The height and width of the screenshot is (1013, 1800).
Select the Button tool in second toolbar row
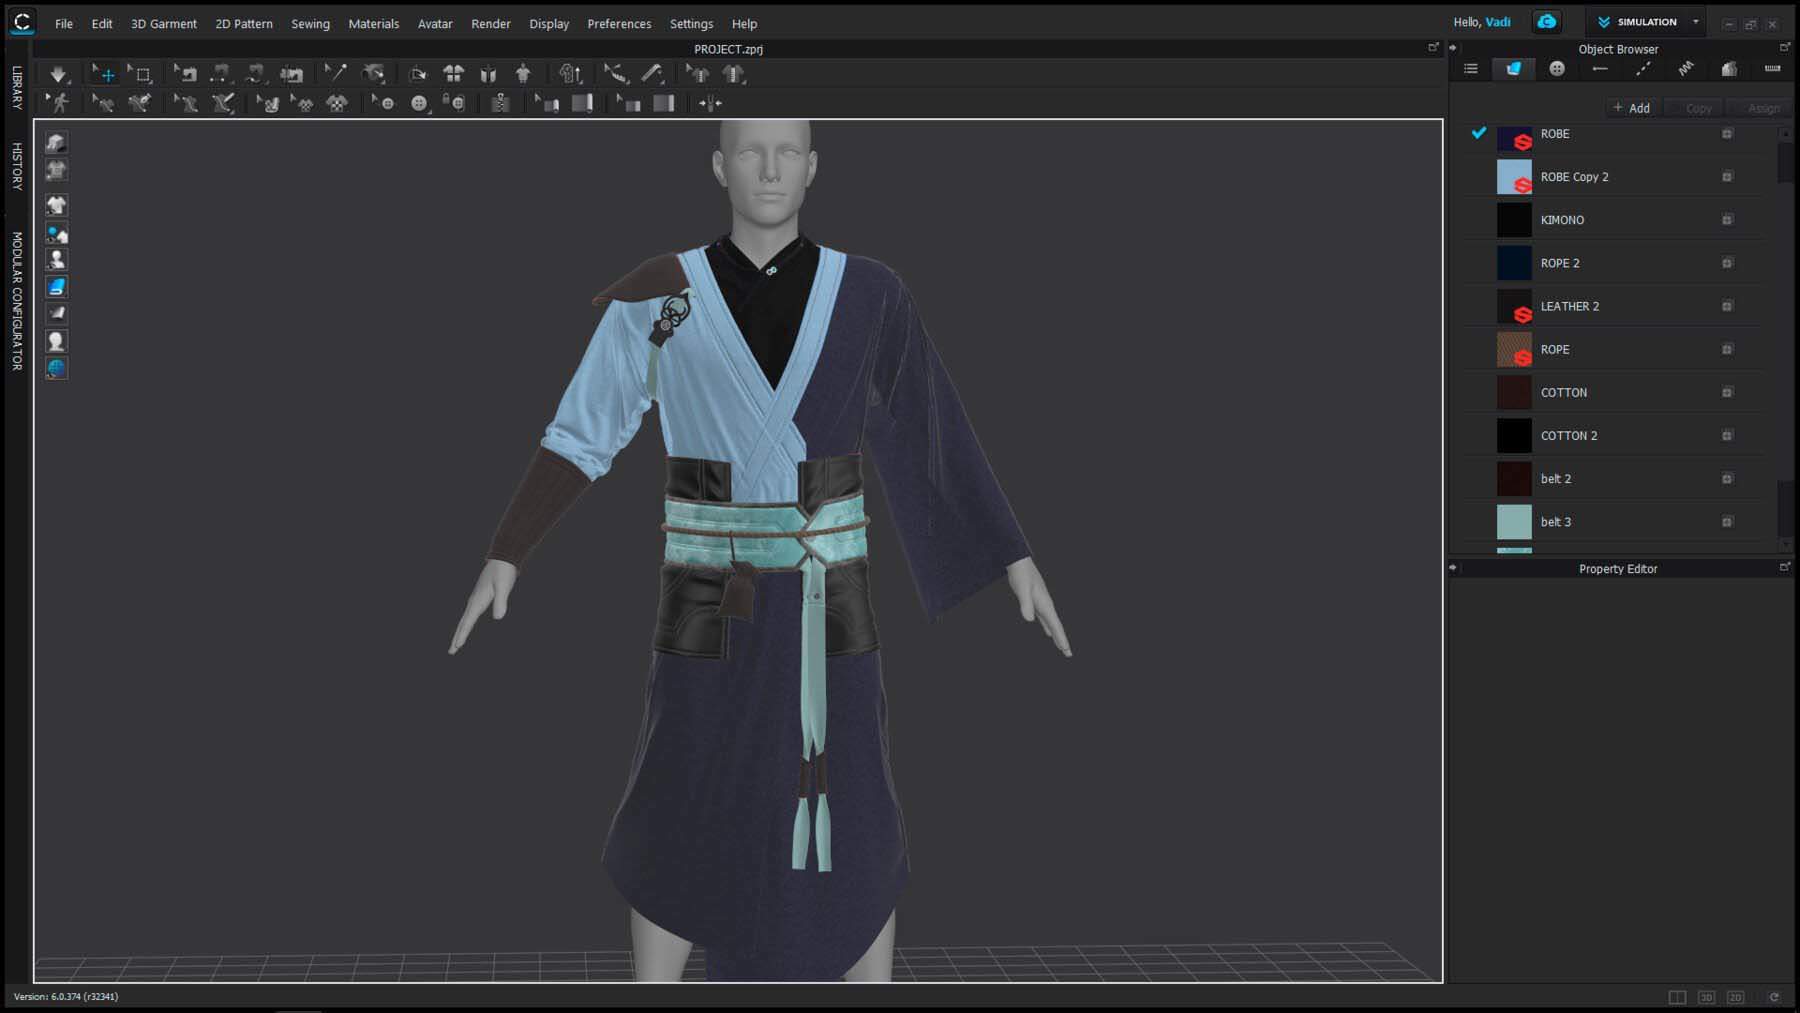[419, 103]
